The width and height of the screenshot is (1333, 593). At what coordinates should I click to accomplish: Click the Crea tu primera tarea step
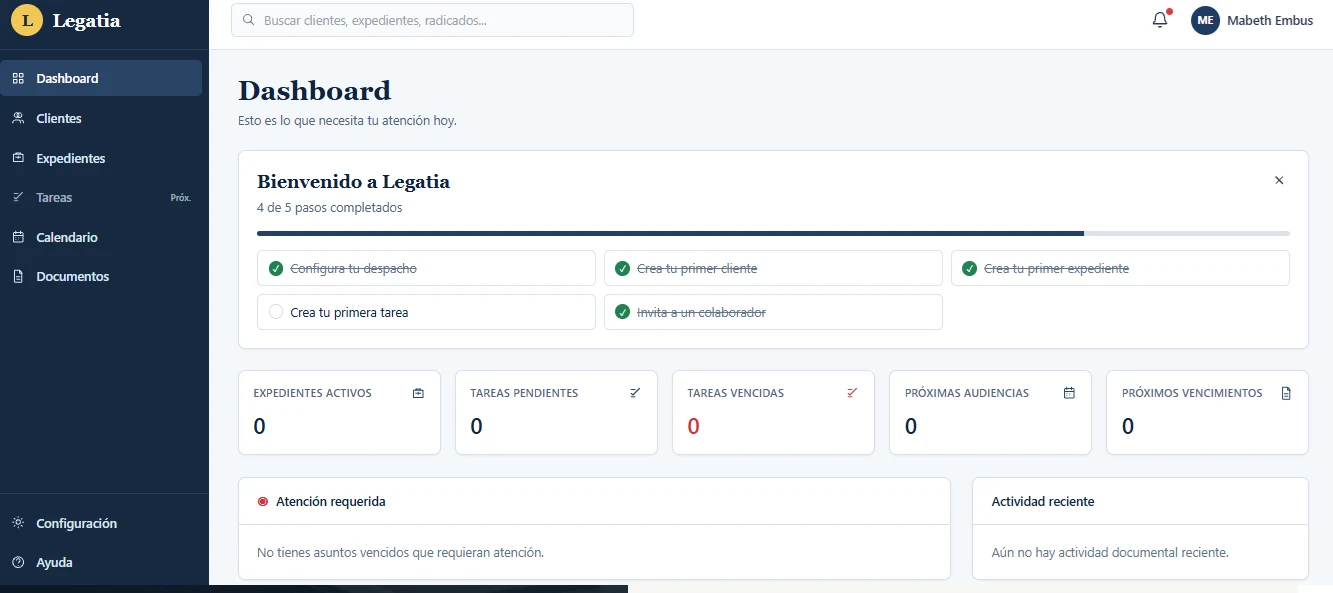pos(426,312)
